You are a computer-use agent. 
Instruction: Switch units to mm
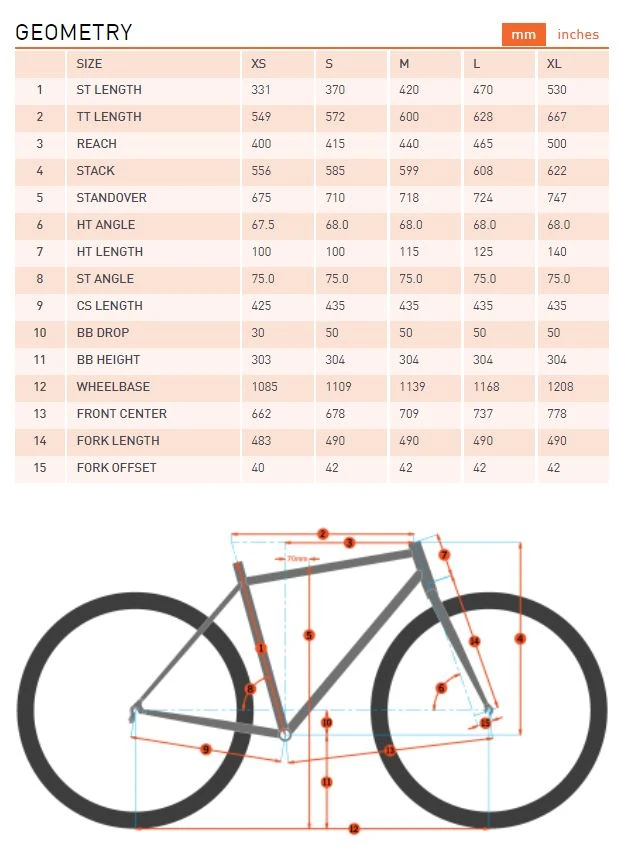[x=524, y=34]
